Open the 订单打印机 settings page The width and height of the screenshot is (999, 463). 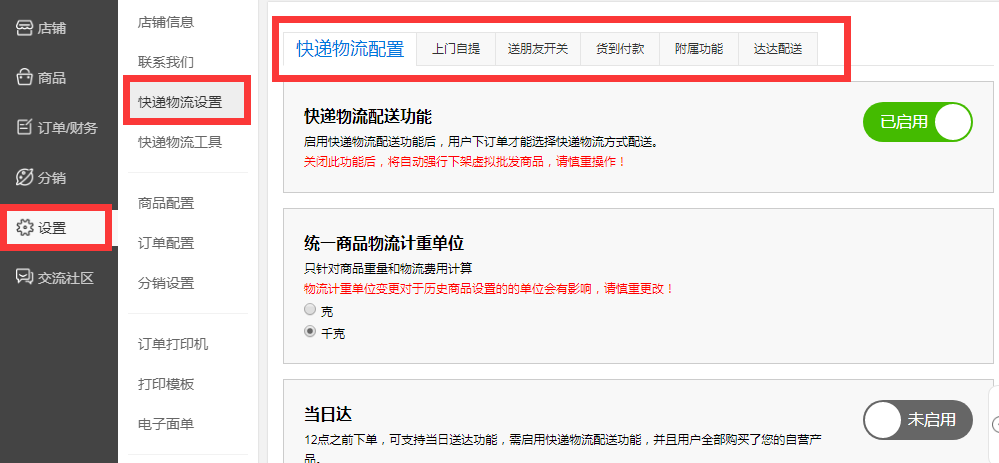(173, 344)
